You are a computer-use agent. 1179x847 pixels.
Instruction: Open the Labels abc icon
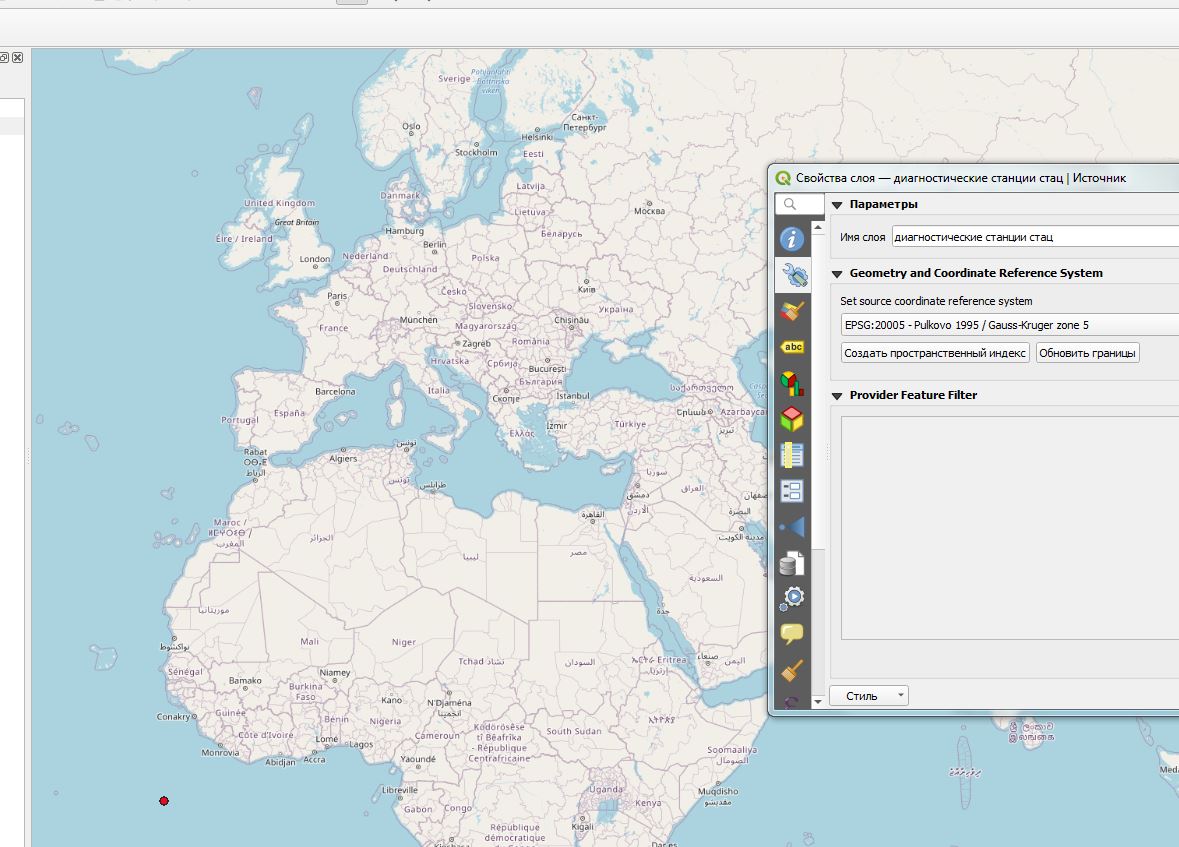792,347
